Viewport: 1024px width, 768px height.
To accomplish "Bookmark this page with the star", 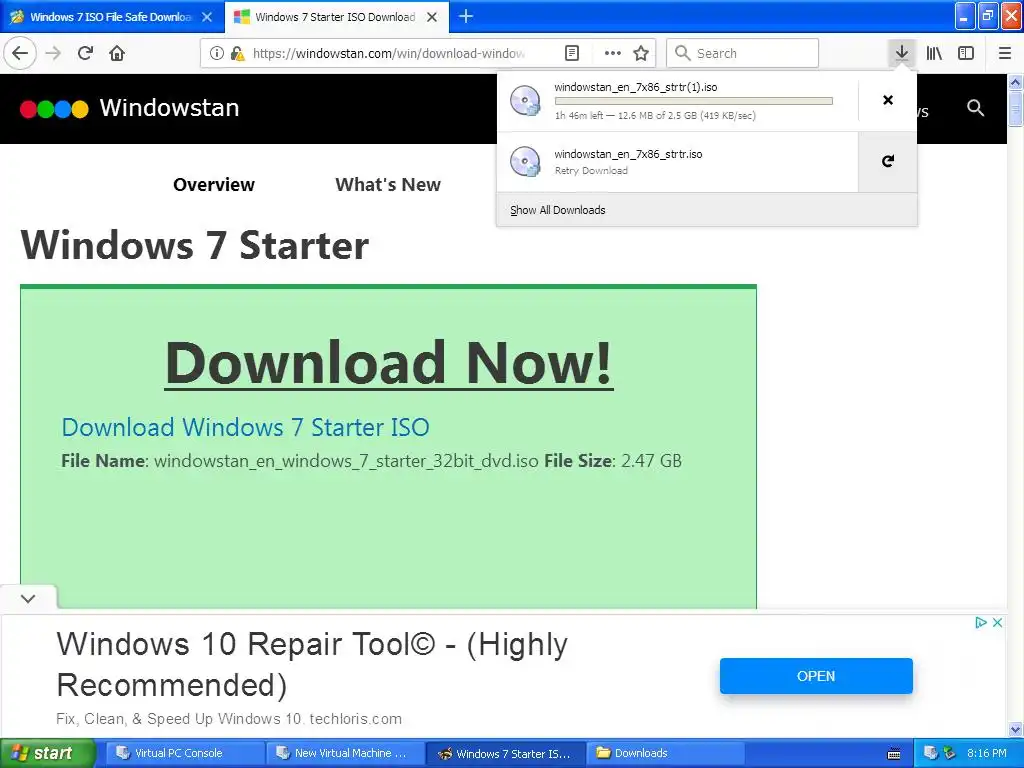I will pos(641,53).
